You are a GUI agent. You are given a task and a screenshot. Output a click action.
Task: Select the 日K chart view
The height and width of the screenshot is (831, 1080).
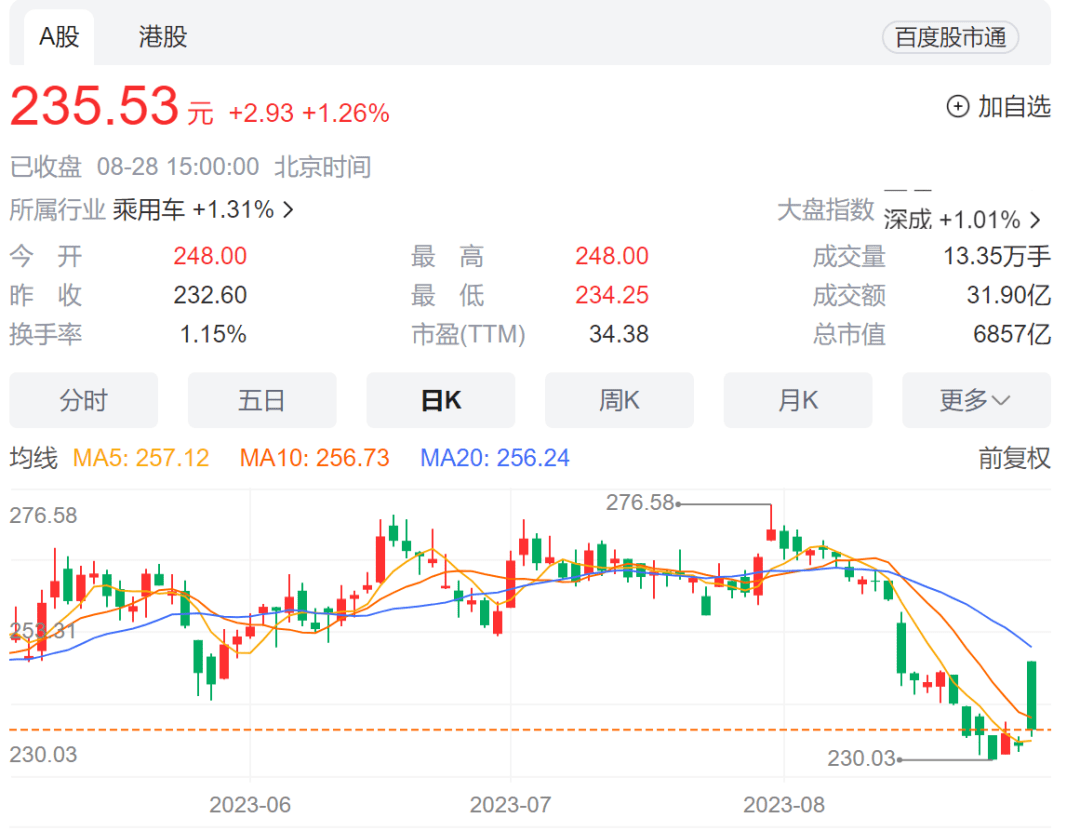[x=441, y=401]
